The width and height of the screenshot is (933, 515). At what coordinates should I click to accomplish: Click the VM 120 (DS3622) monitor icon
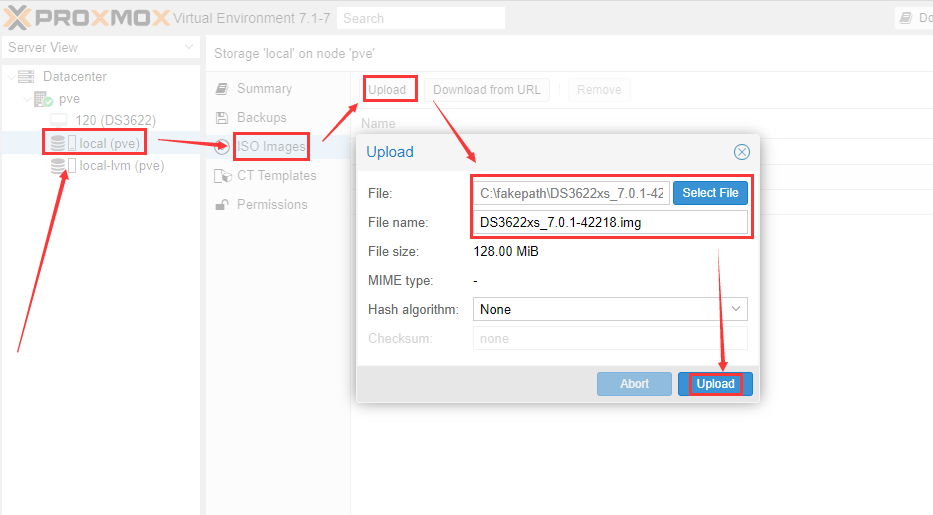(58, 120)
